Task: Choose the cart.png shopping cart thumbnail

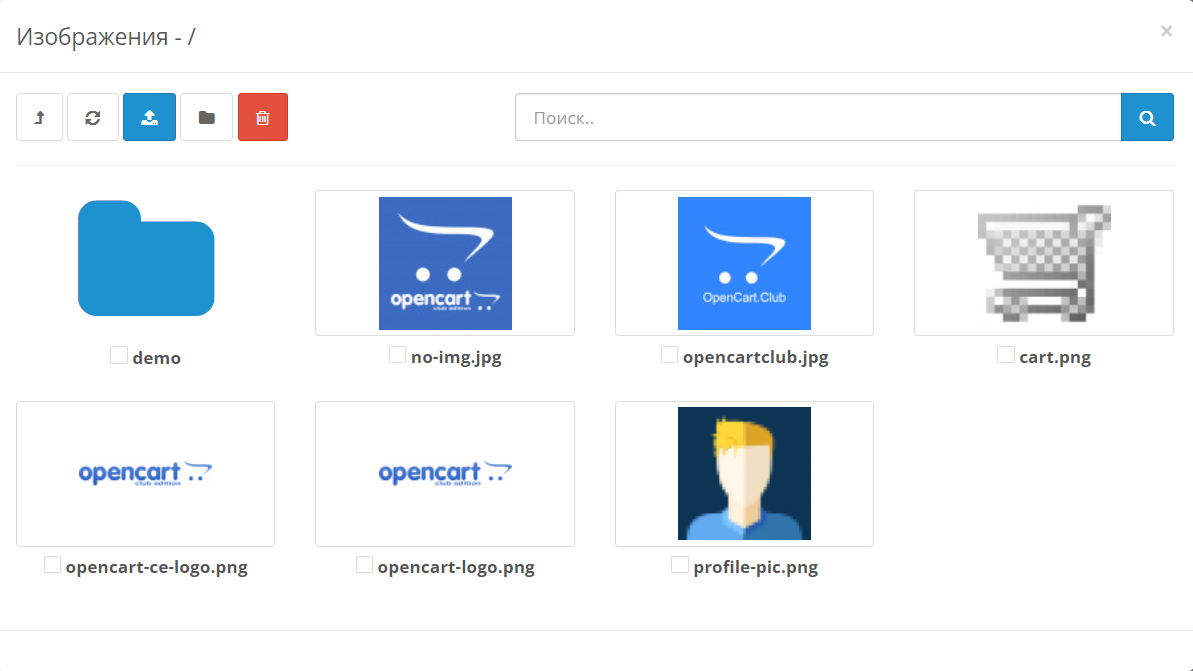Action: tap(1043, 263)
